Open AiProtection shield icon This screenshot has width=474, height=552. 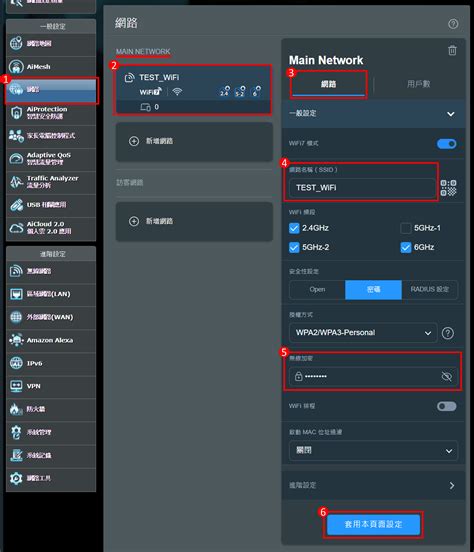[x=16, y=113]
